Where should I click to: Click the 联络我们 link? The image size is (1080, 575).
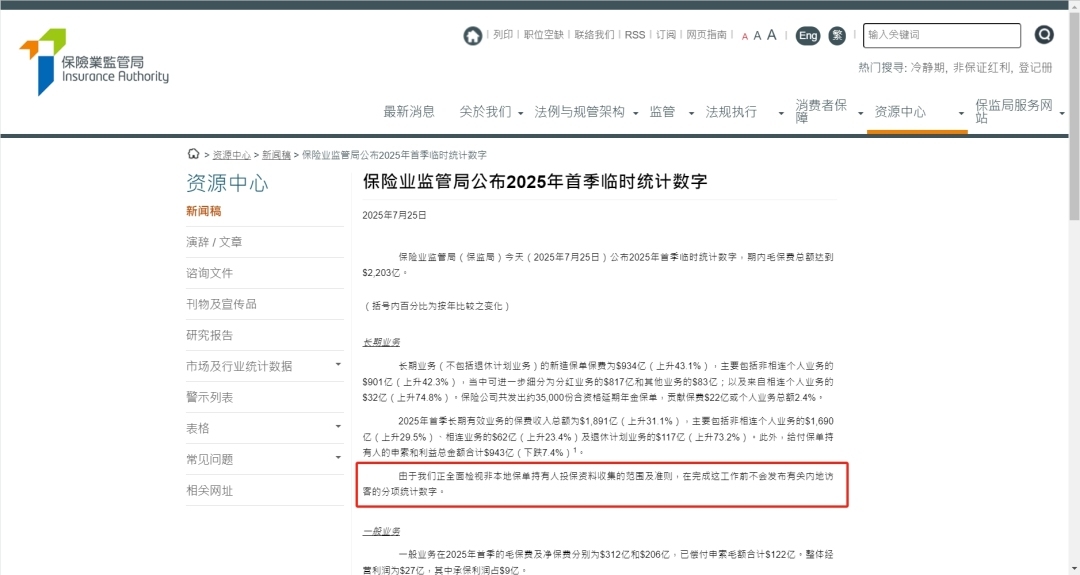tap(594, 35)
